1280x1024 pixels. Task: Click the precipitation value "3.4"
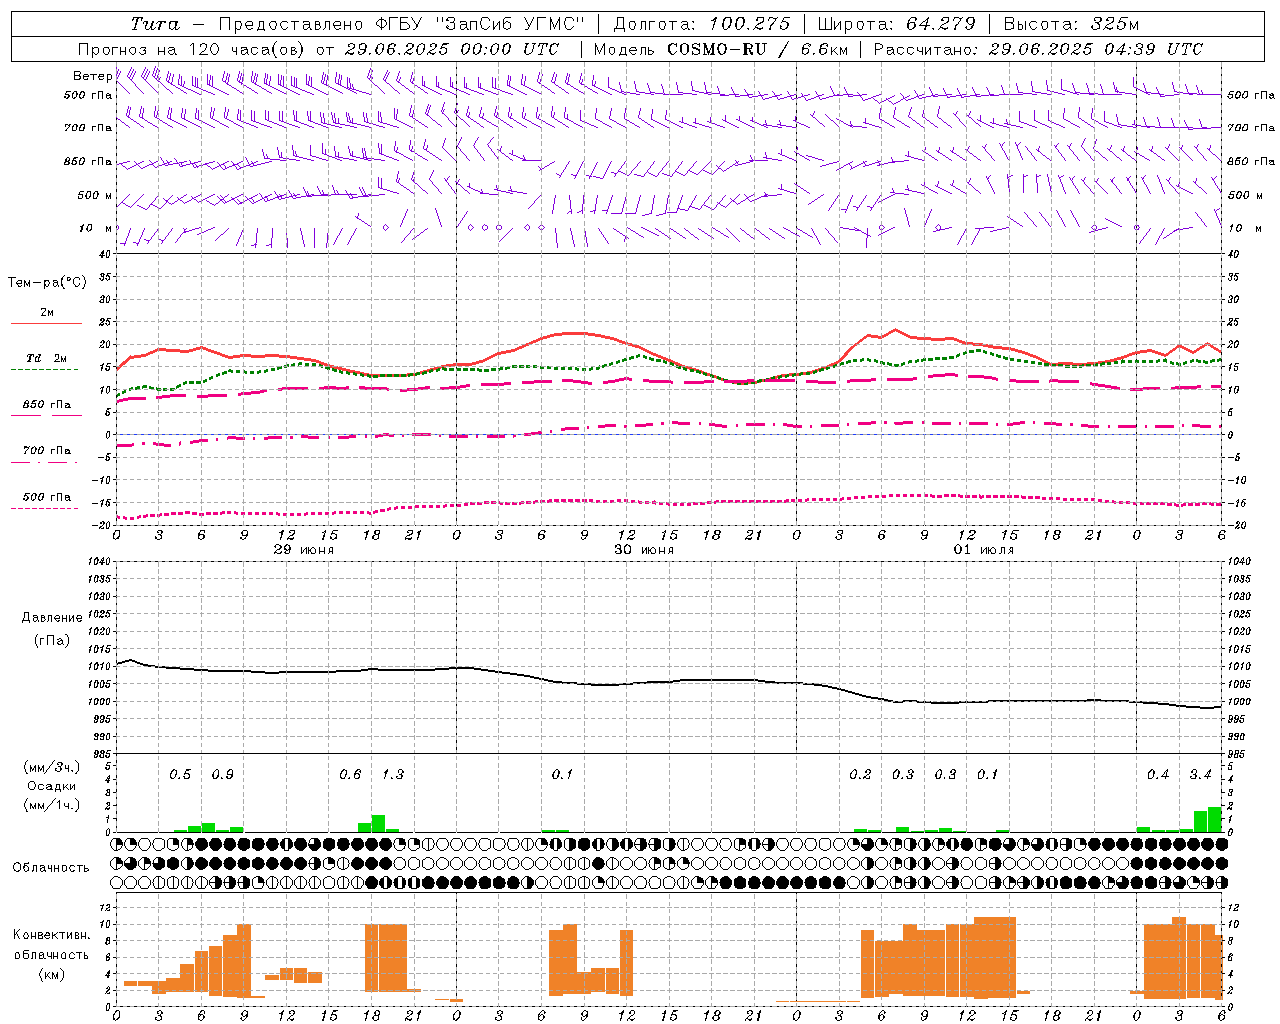(1200, 775)
